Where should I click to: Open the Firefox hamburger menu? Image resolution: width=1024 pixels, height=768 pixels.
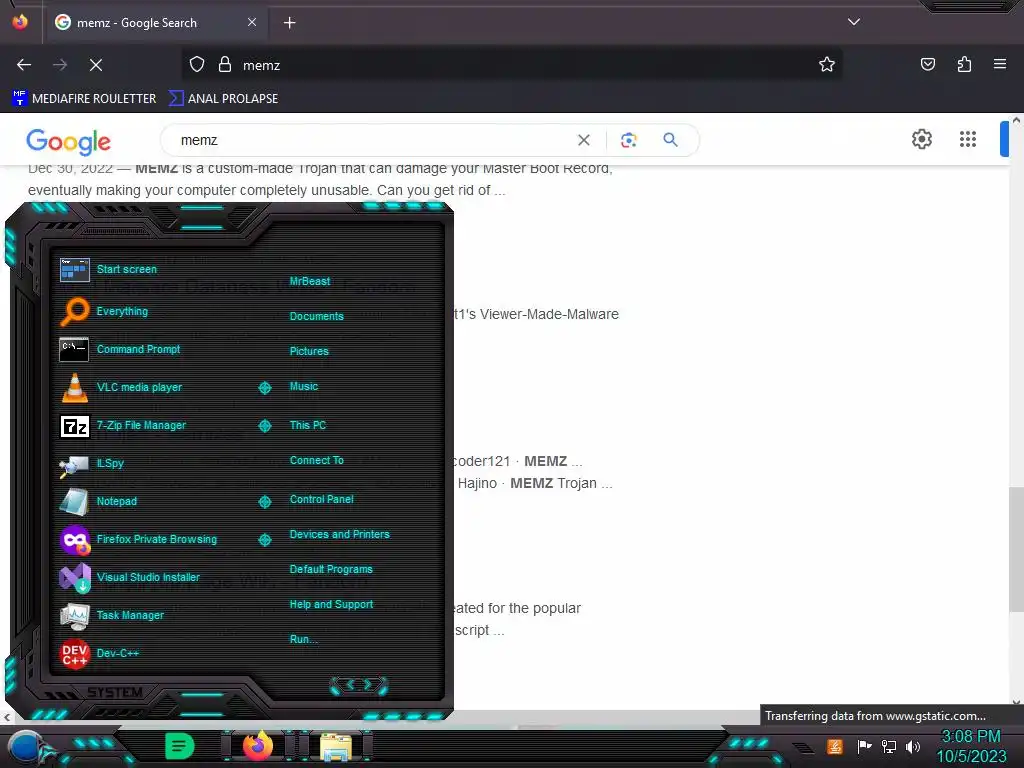pyautogui.click(x=1000, y=64)
